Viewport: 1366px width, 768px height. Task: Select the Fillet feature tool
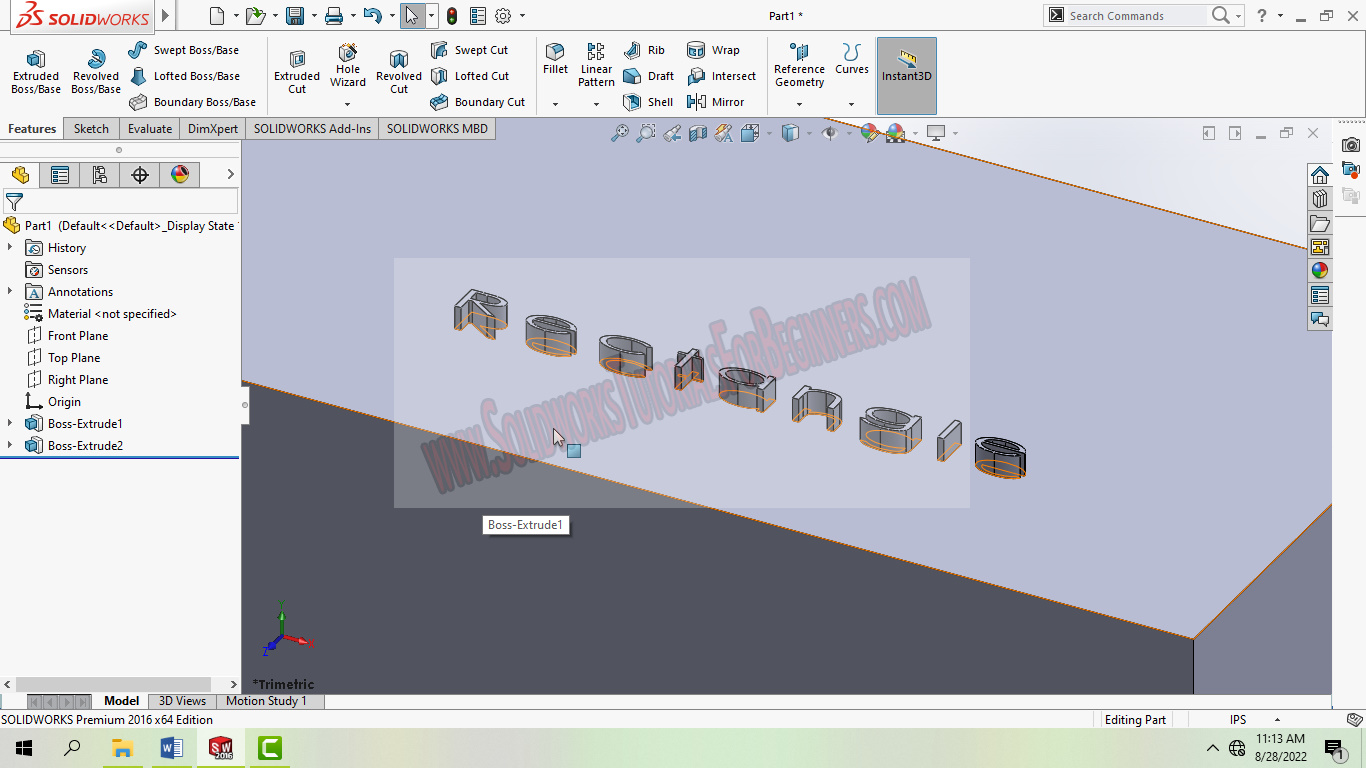click(555, 63)
